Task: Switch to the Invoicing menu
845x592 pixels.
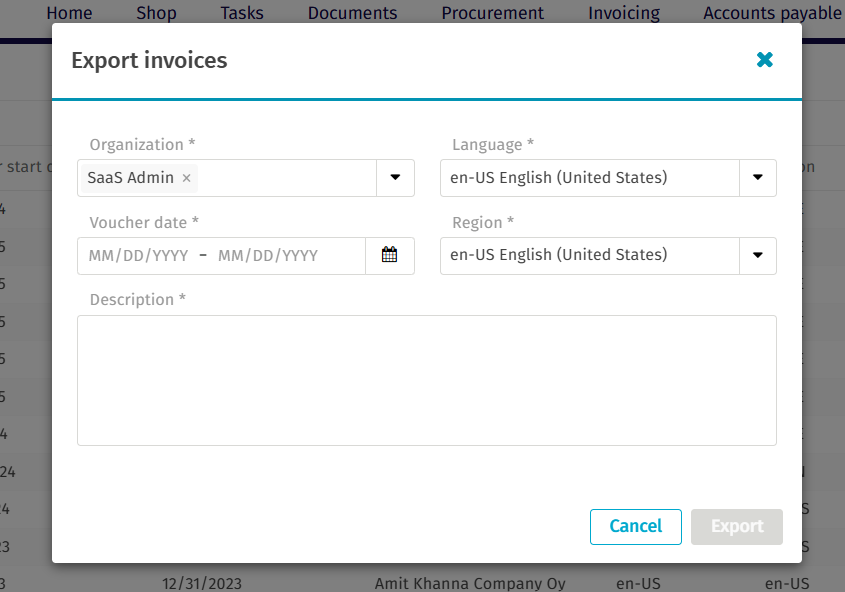Action: tap(624, 13)
